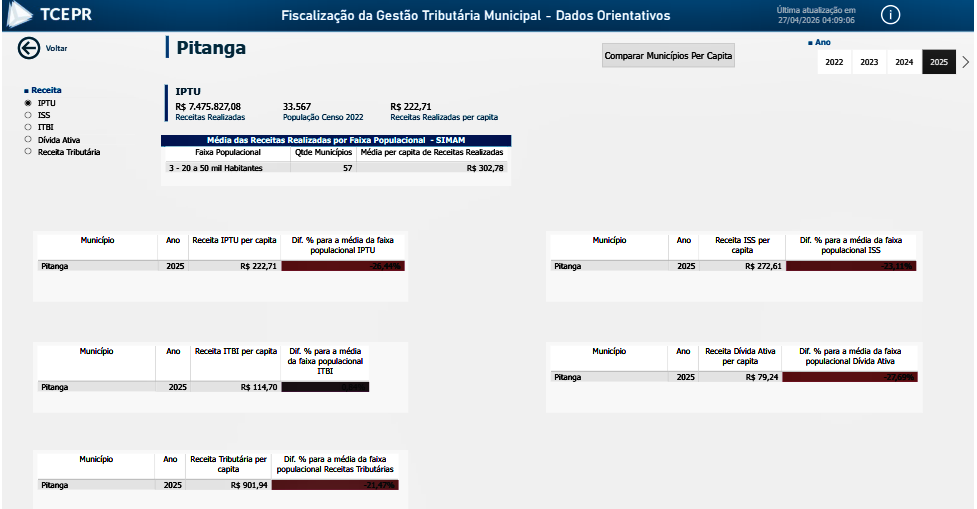Viewport: 977px width, 509px height.
Task: Click the Pitanga municipality title
Action: pyautogui.click(x=211, y=48)
